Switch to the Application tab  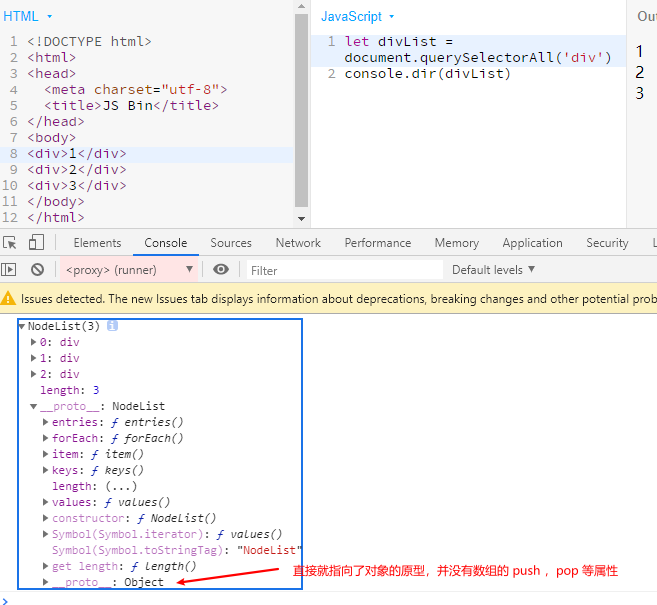532,243
